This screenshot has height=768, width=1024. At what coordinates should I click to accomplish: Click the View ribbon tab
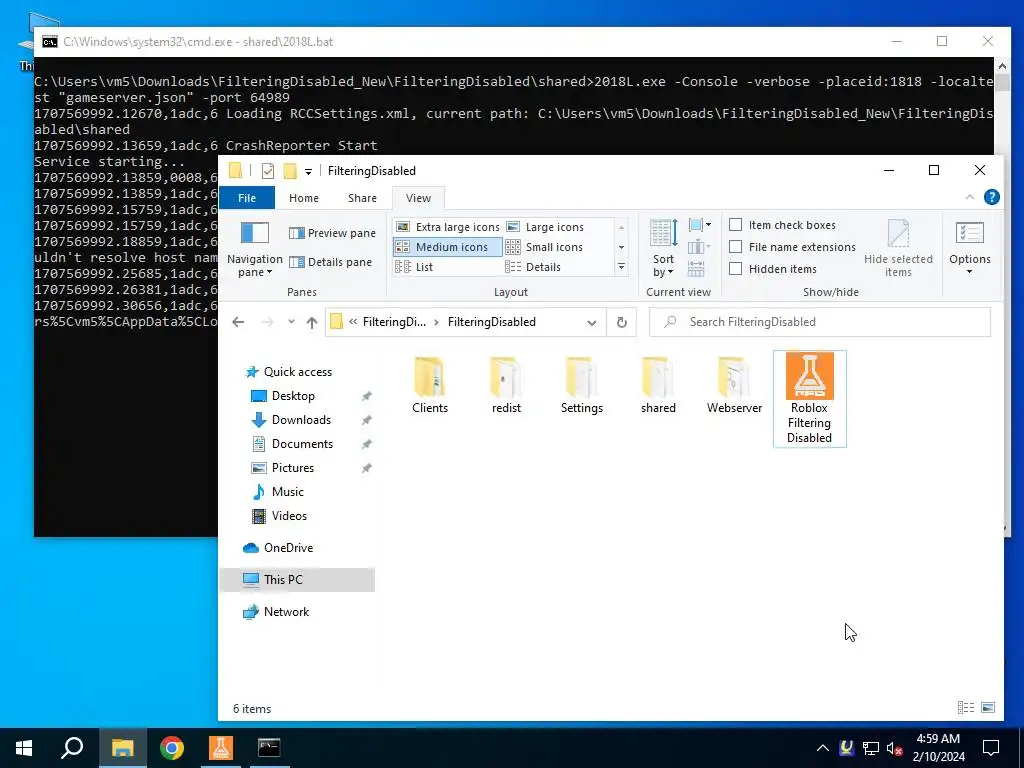point(418,198)
